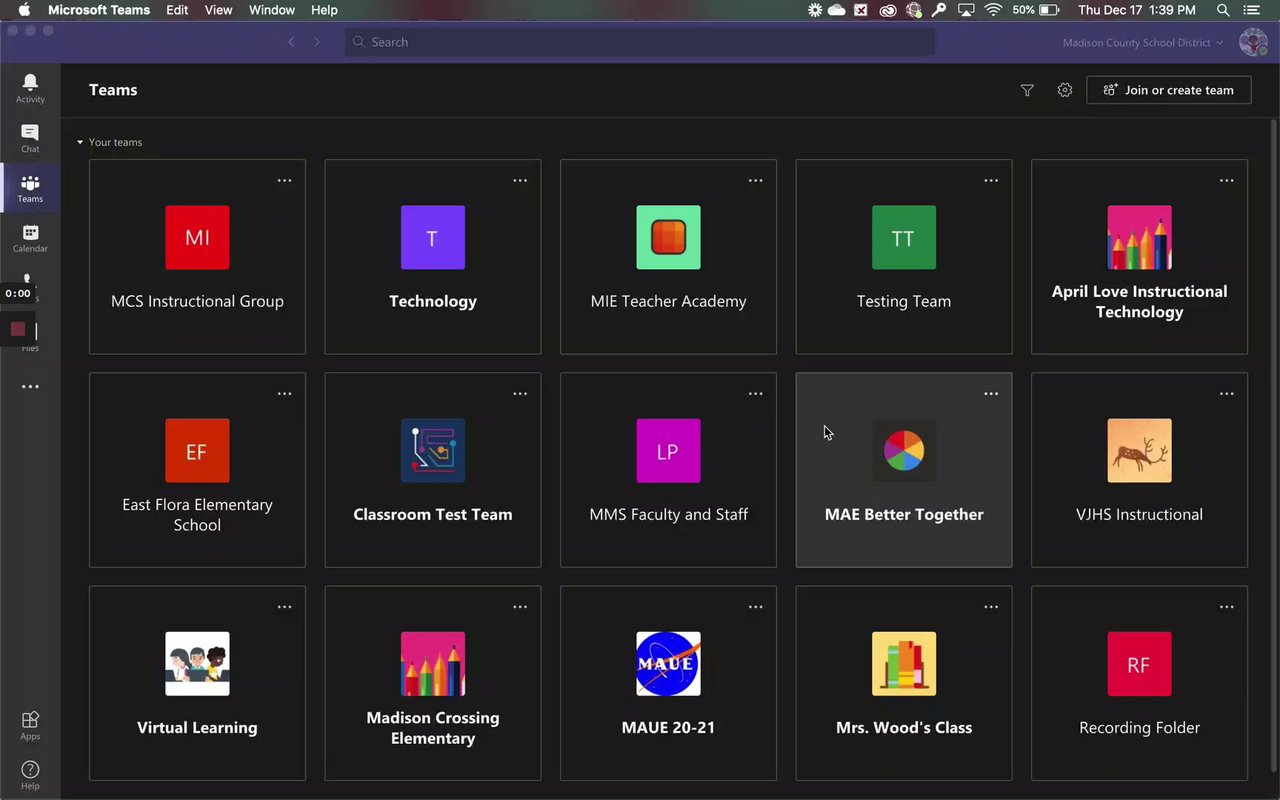Screen dimensions: 1280x800
Task: Open the Recording Folder team
Action: click(1140, 683)
